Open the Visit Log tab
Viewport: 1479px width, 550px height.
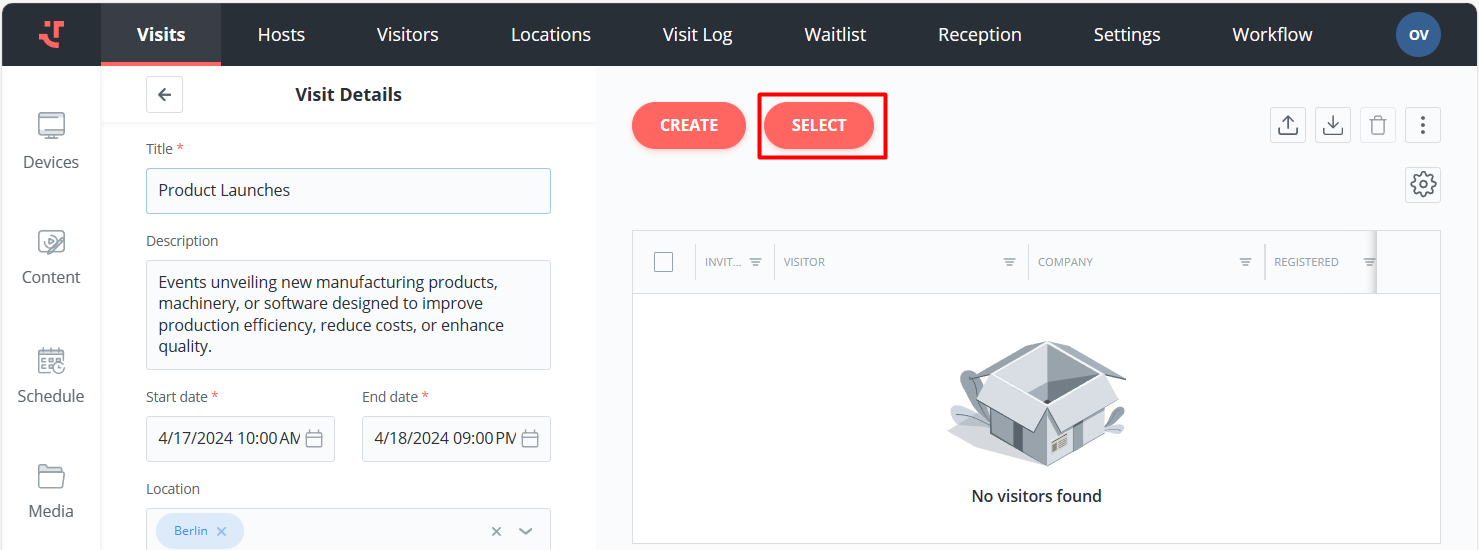tap(697, 35)
